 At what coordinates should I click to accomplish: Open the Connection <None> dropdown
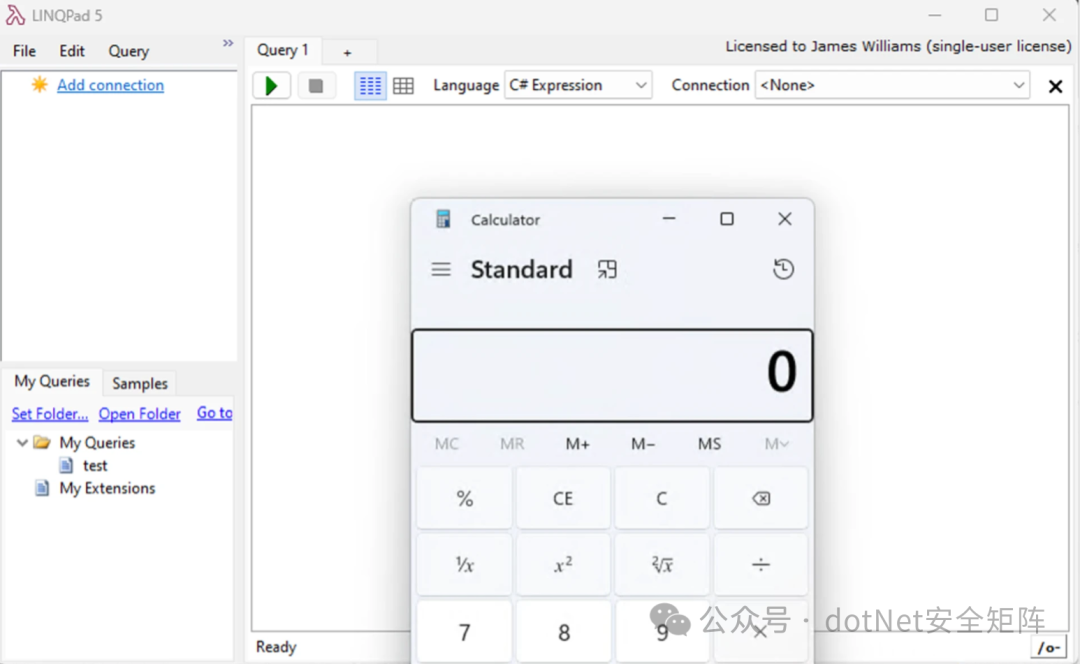pos(892,85)
